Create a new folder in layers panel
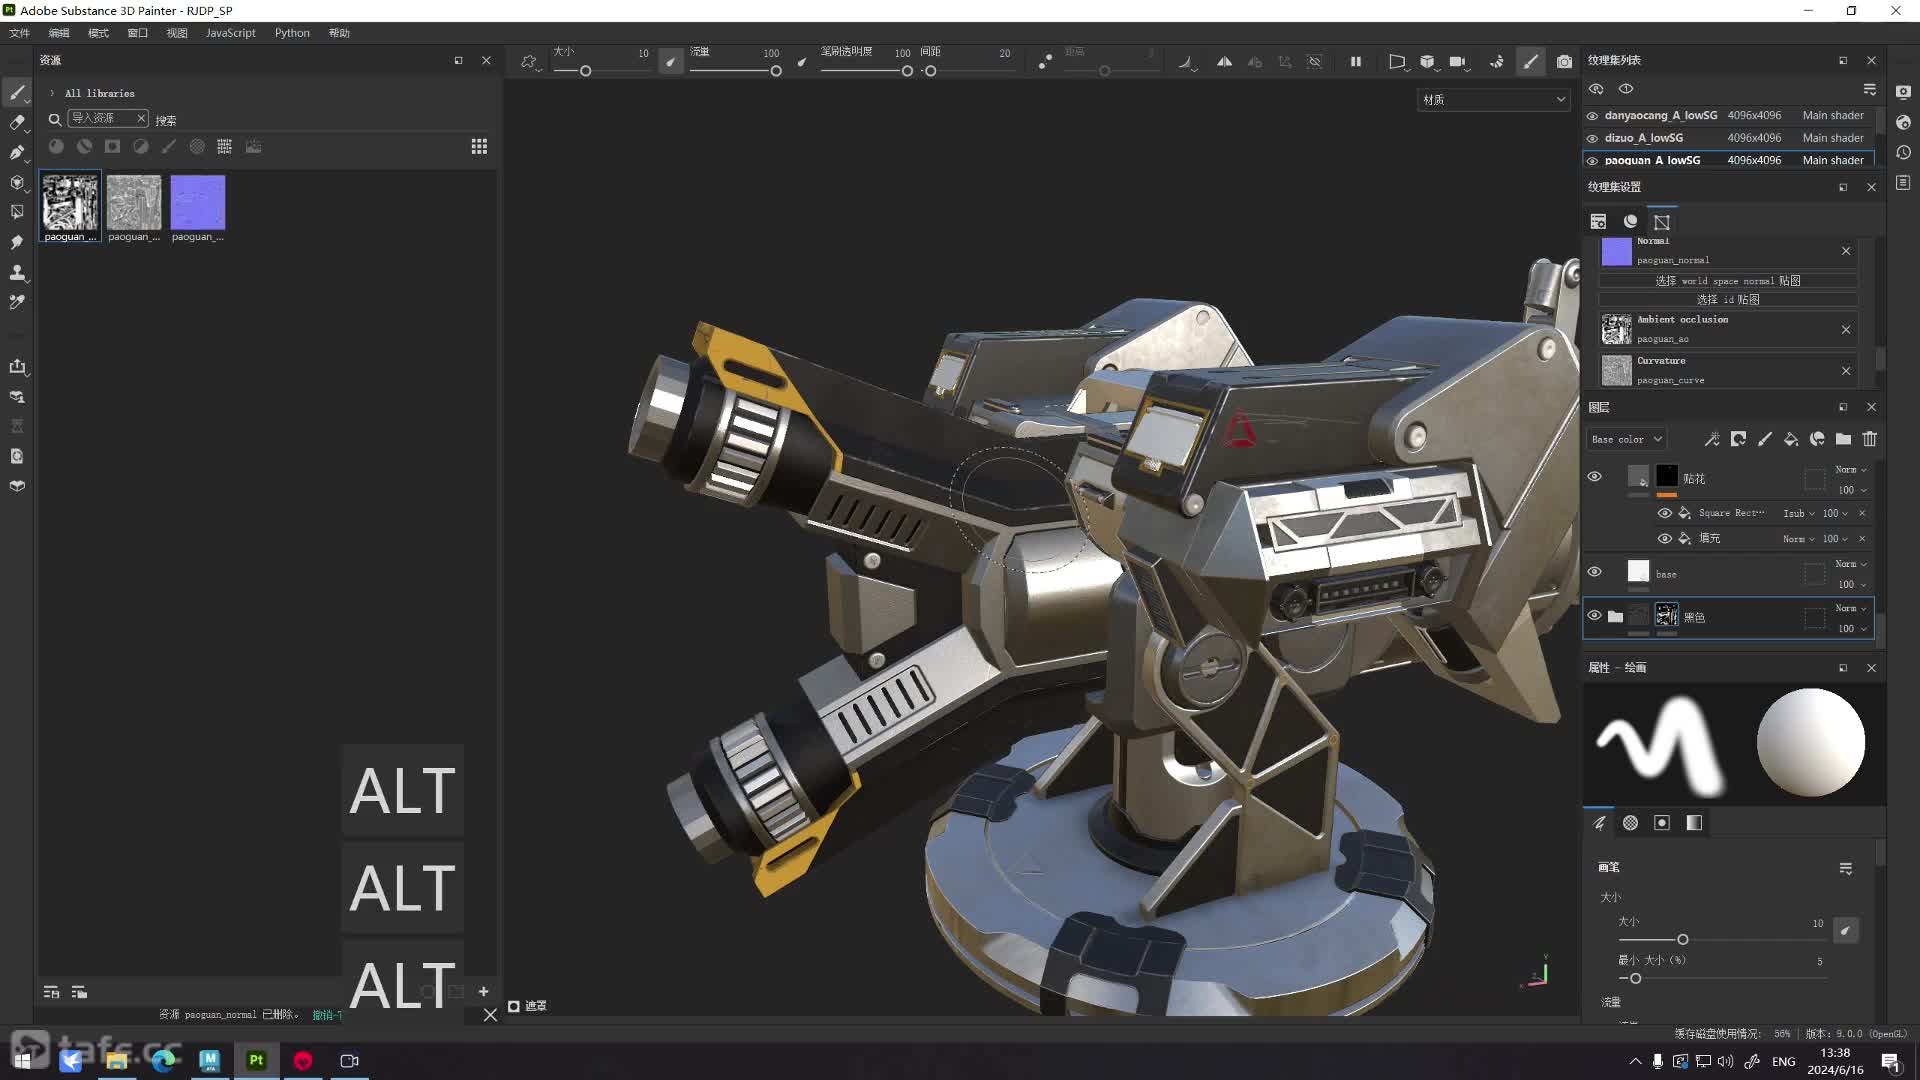Screen dimensions: 1920x1080 pyautogui.click(x=1843, y=439)
